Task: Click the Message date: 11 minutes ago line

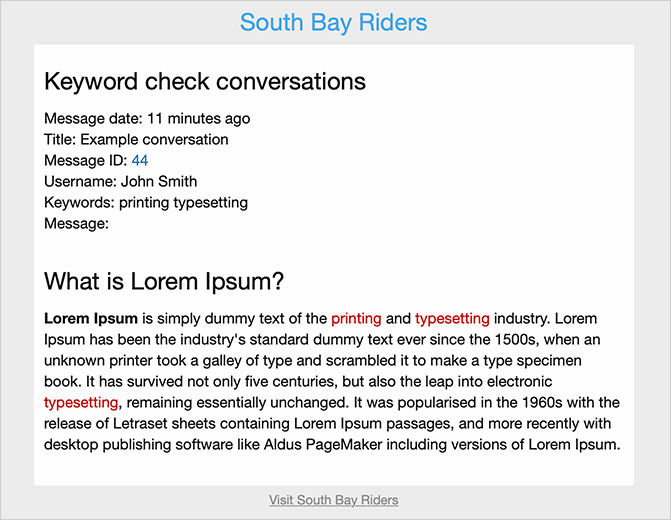Action: [x=147, y=119]
